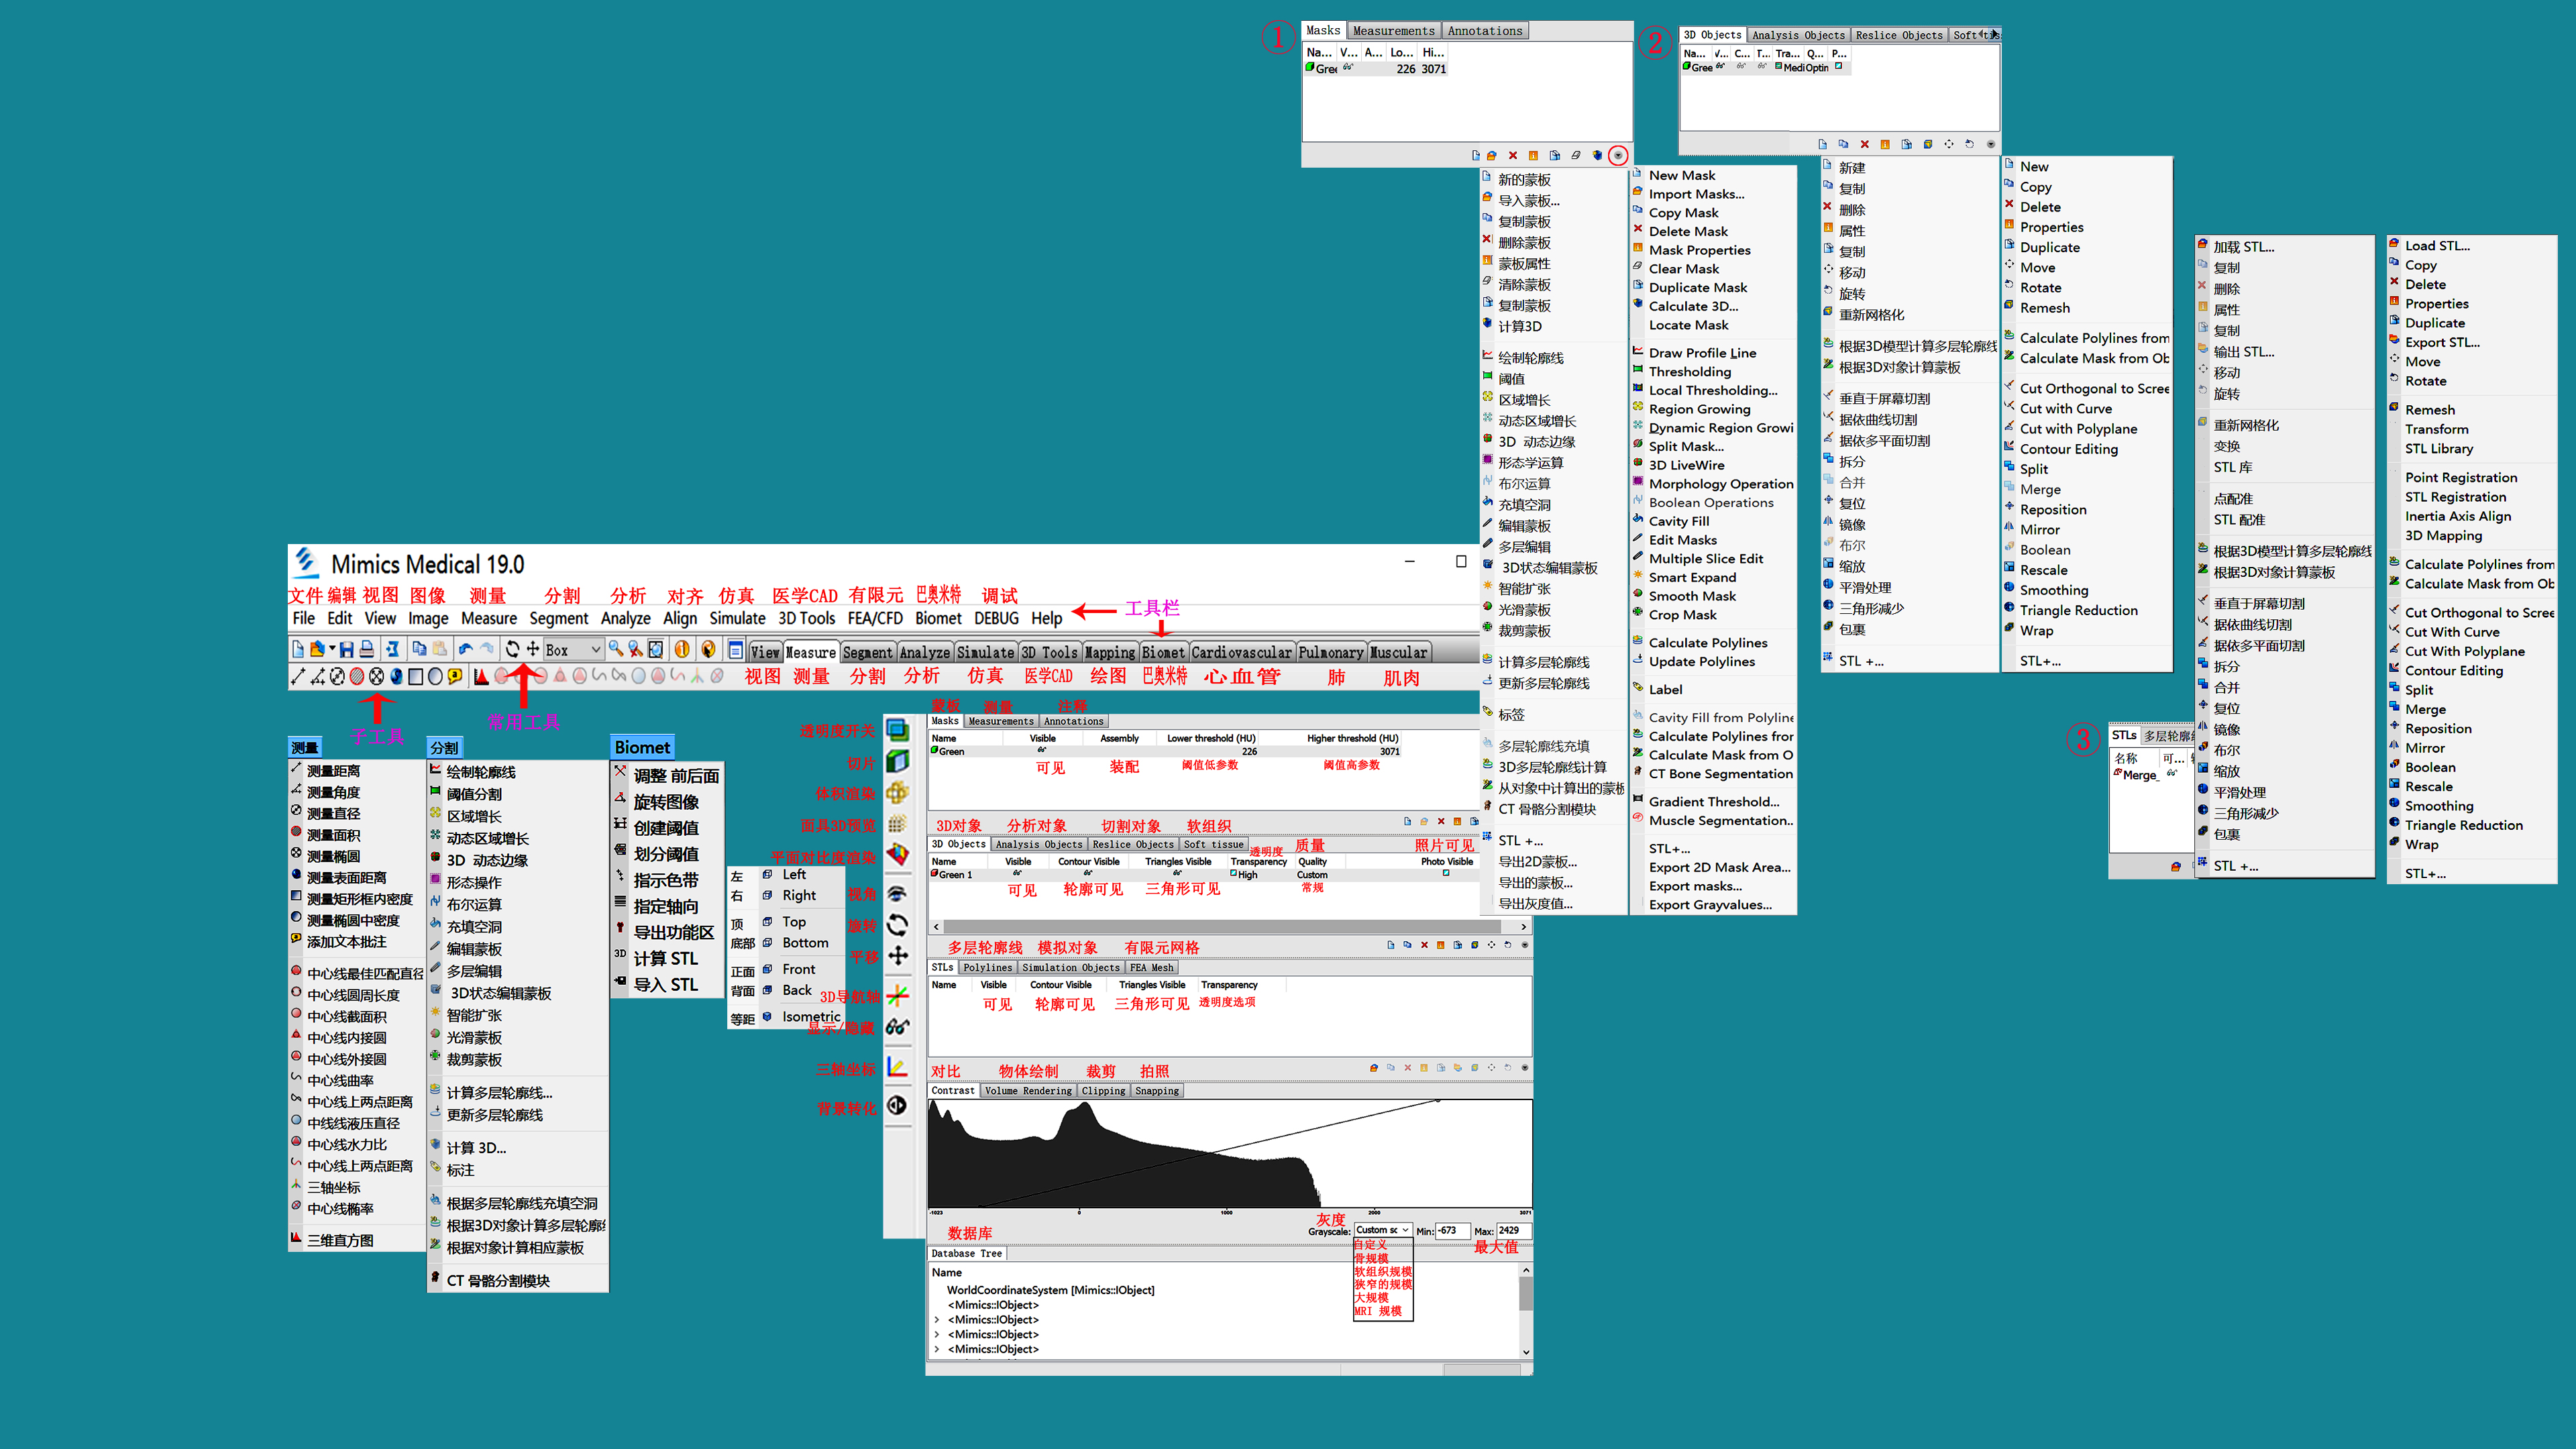Click the Thresholding histogram toolbar icon
2576x1449 pixels.
(482, 677)
